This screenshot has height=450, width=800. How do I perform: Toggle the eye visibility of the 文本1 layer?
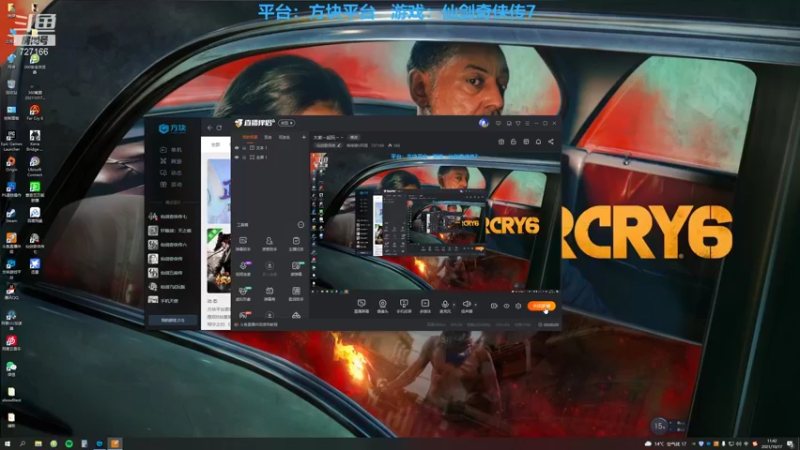(x=237, y=148)
